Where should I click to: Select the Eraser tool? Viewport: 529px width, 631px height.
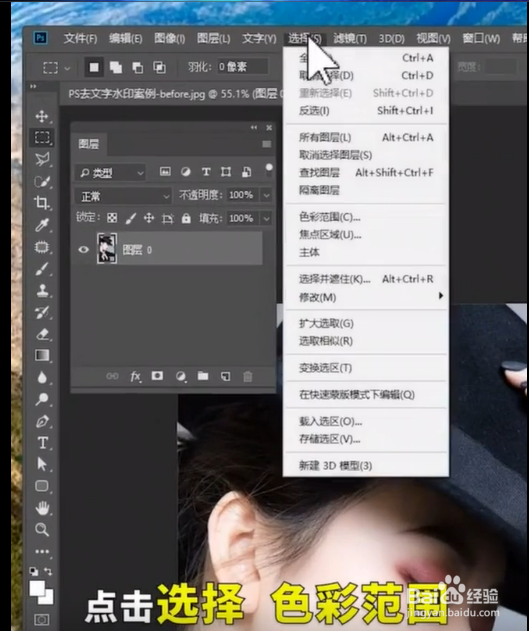[x=42, y=334]
